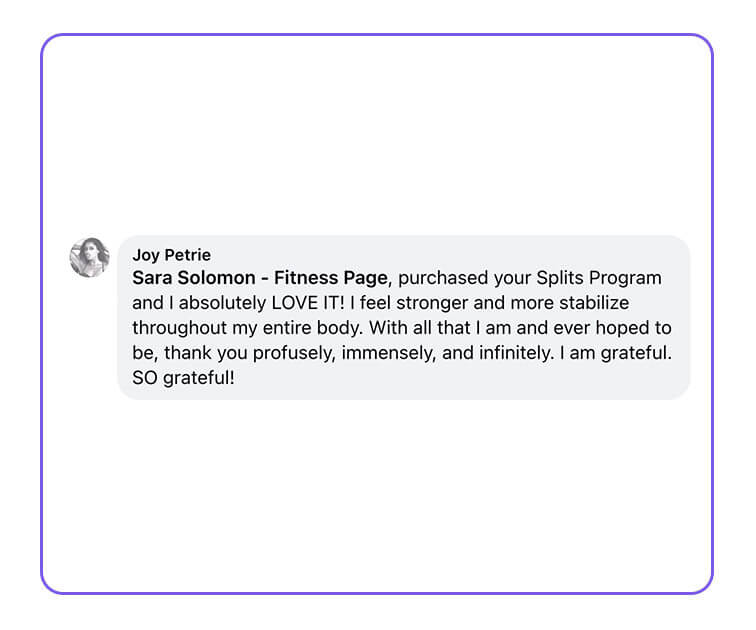Click the commenter name Joy Petrie
The image size is (756, 630).
point(172,255)
